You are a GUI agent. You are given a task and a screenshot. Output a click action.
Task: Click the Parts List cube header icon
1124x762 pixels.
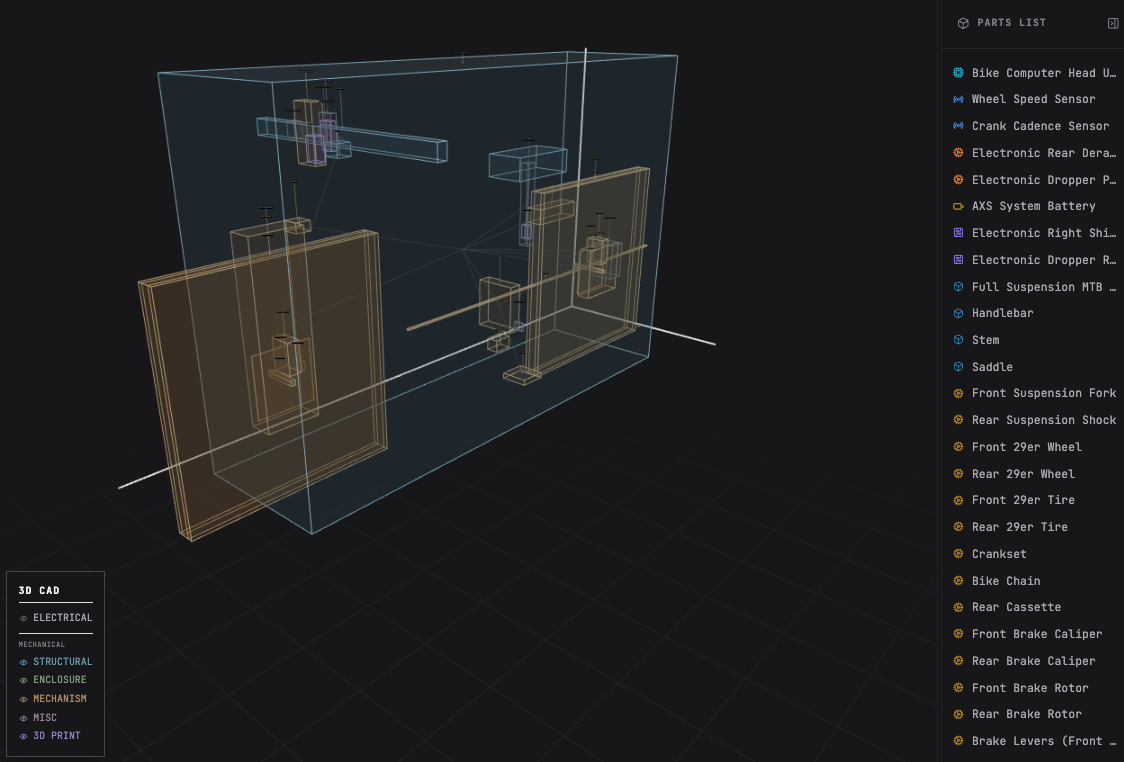tap(963, 23)
